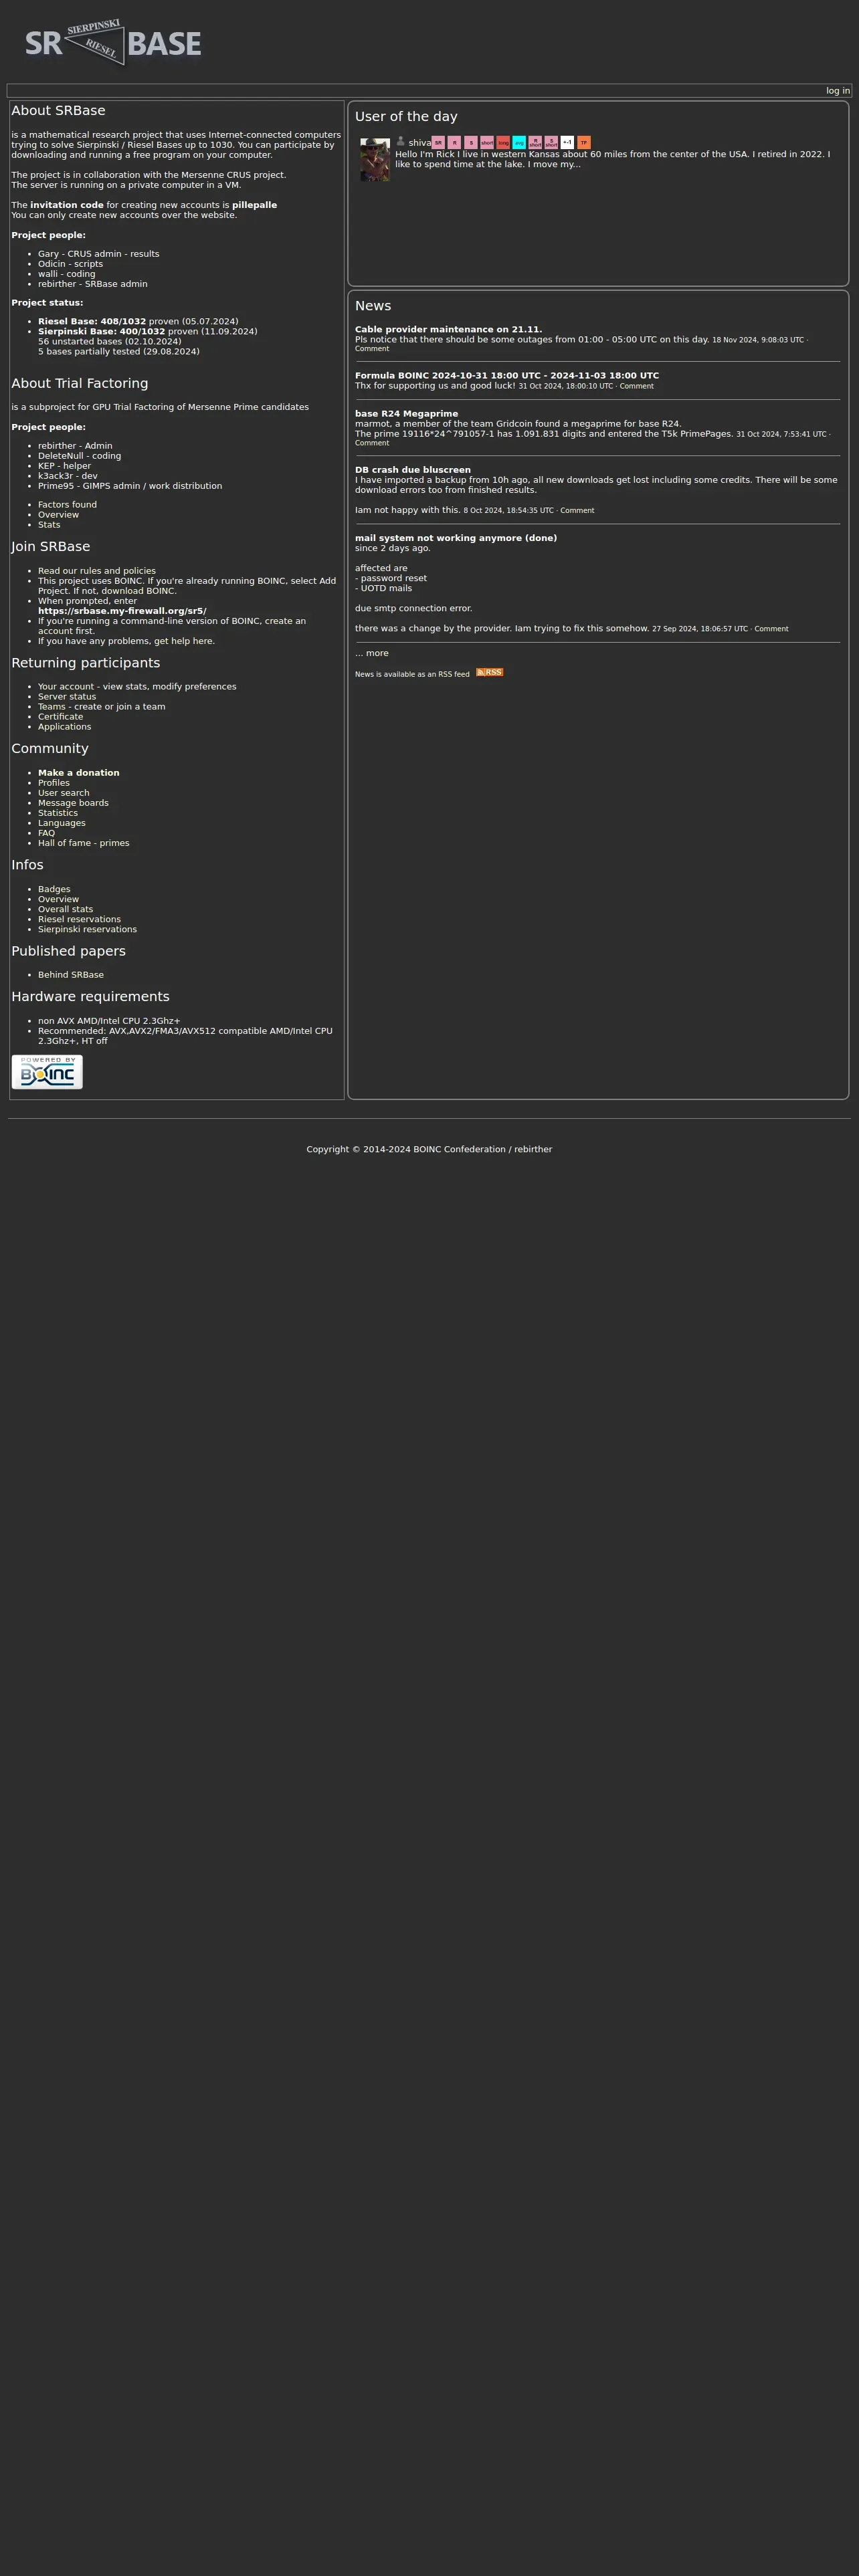Screen dimensions: 859x2576
Task: Open the Factors found link
Action: click(x=67, y=505)
